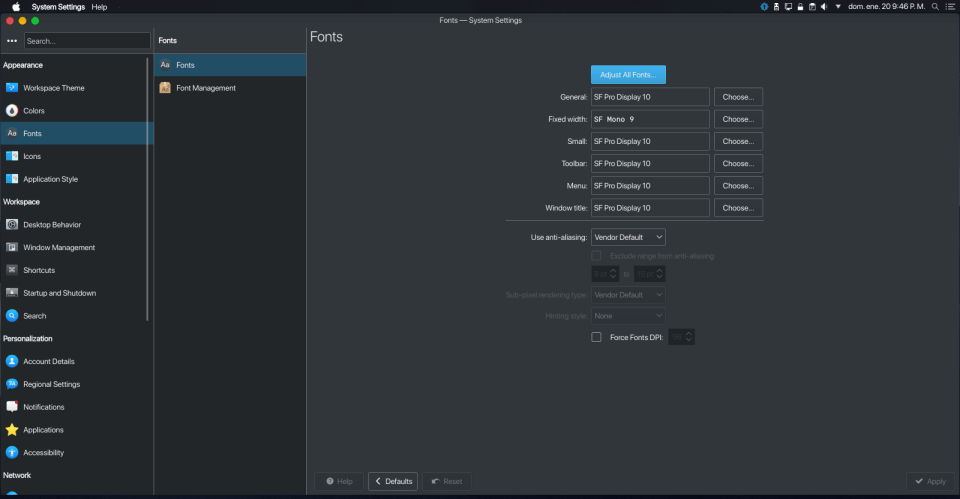
Task: Click the Menu font text field
Action: (x=650, y=186)
